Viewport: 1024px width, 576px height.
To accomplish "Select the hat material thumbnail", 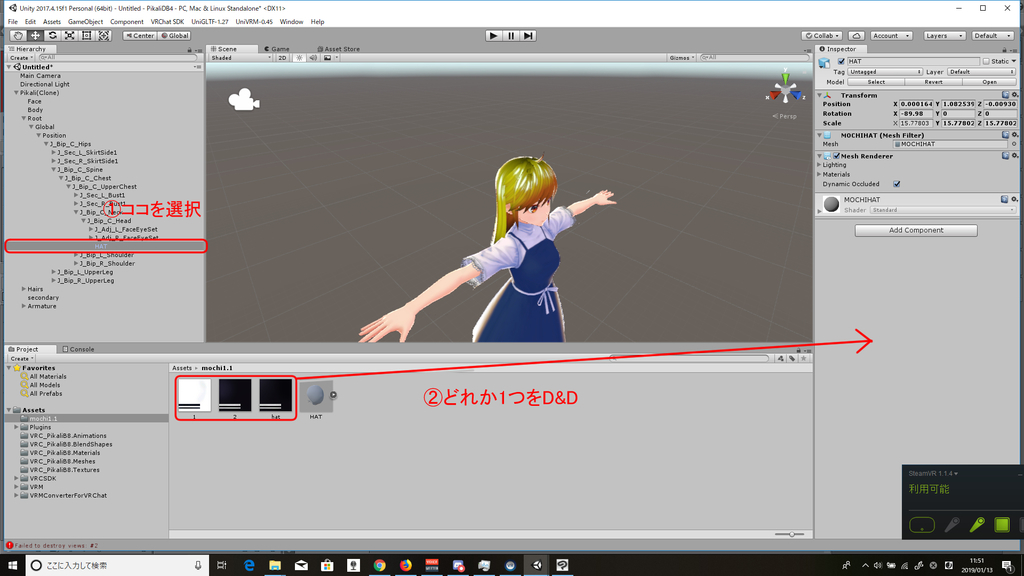I will (x=276, y=398).
